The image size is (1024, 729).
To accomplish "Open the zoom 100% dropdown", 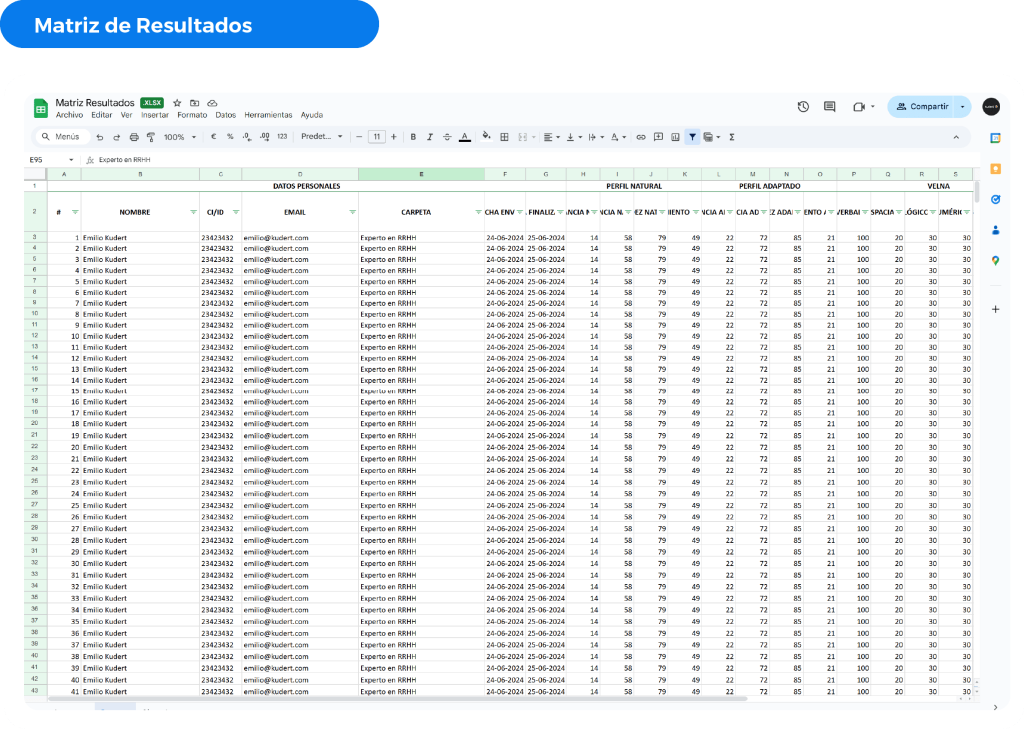I will pos(179,137).
